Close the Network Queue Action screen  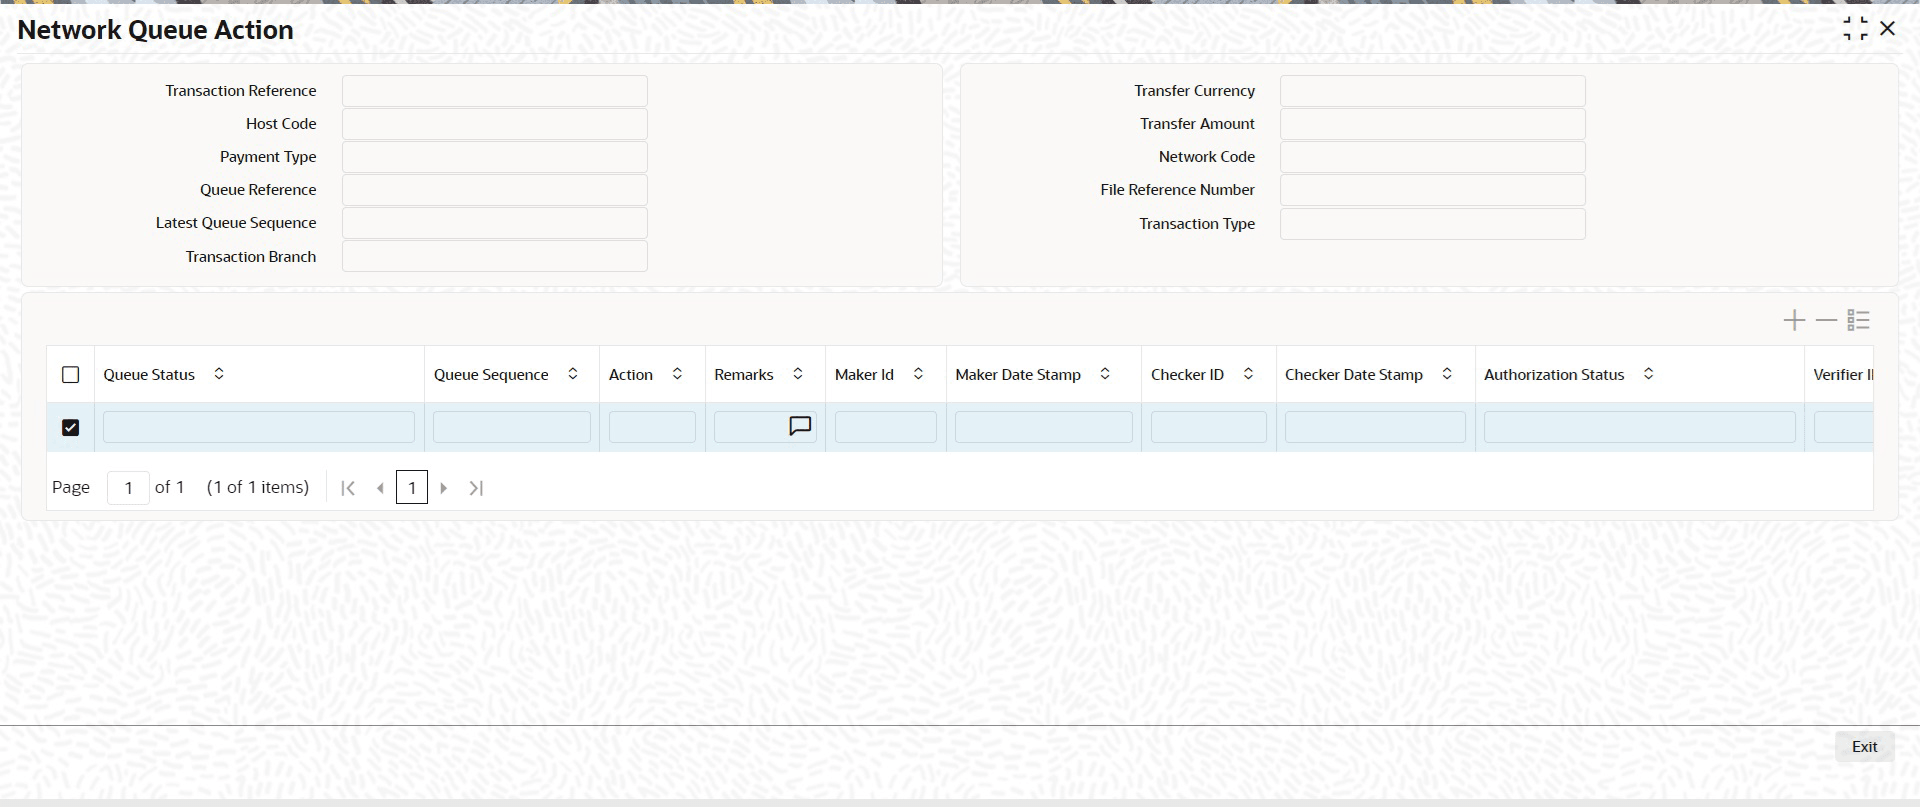tap(1888, 29)
